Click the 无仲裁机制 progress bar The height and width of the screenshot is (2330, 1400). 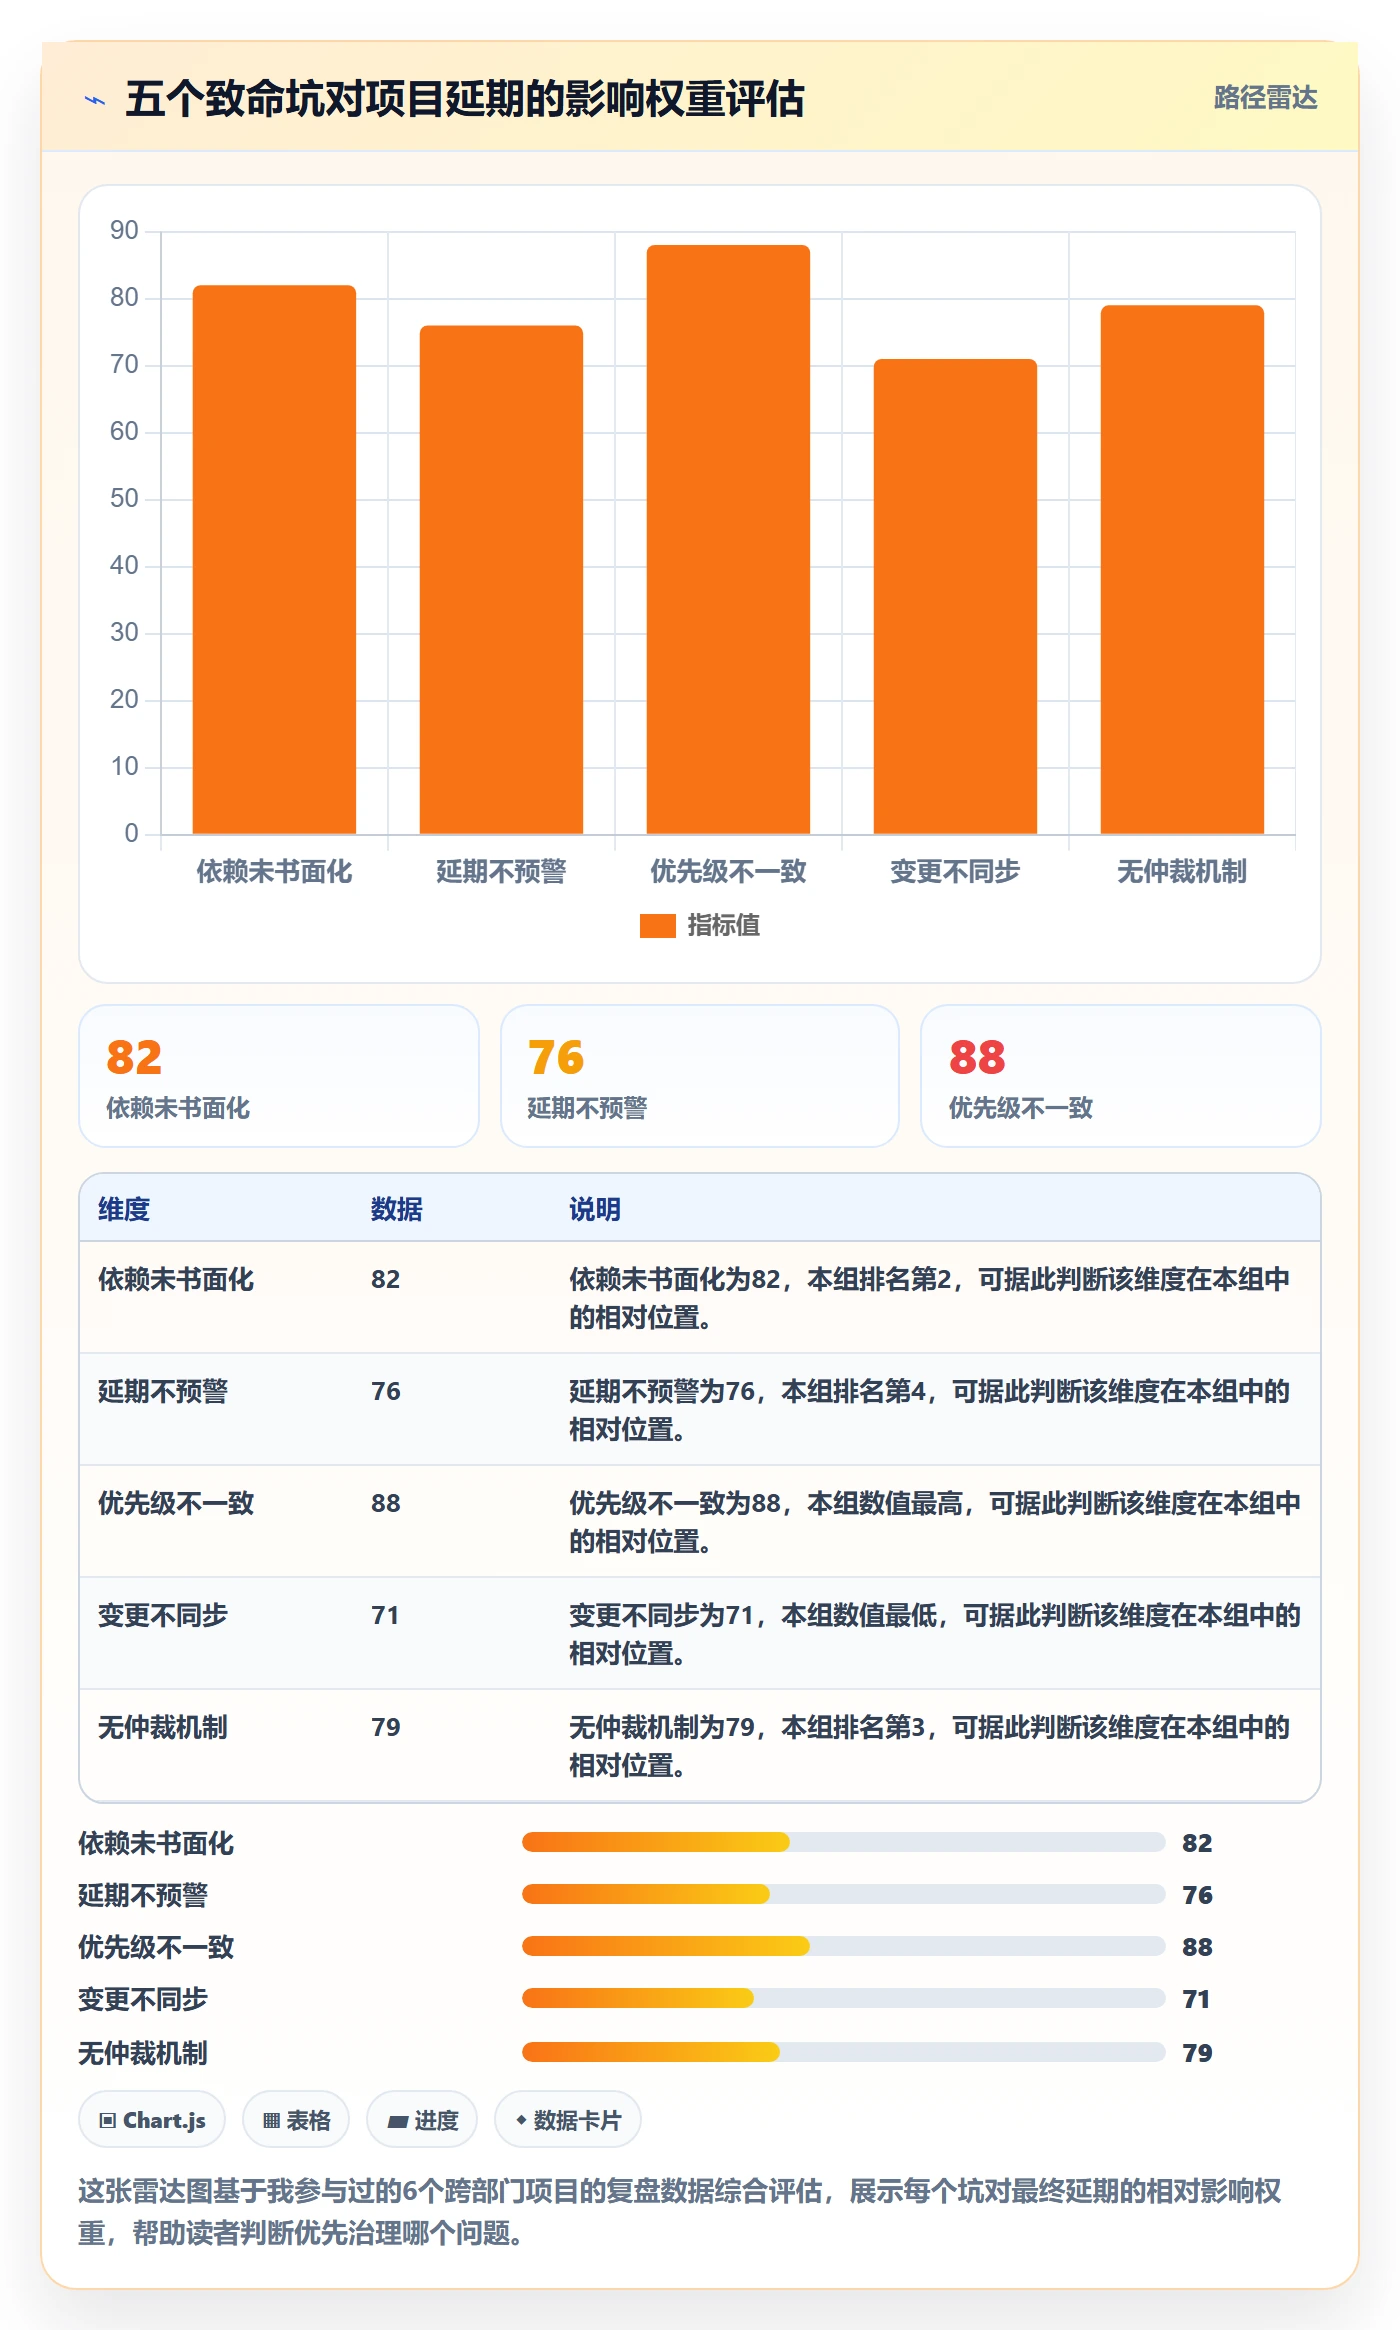(x=844, y=2052)
